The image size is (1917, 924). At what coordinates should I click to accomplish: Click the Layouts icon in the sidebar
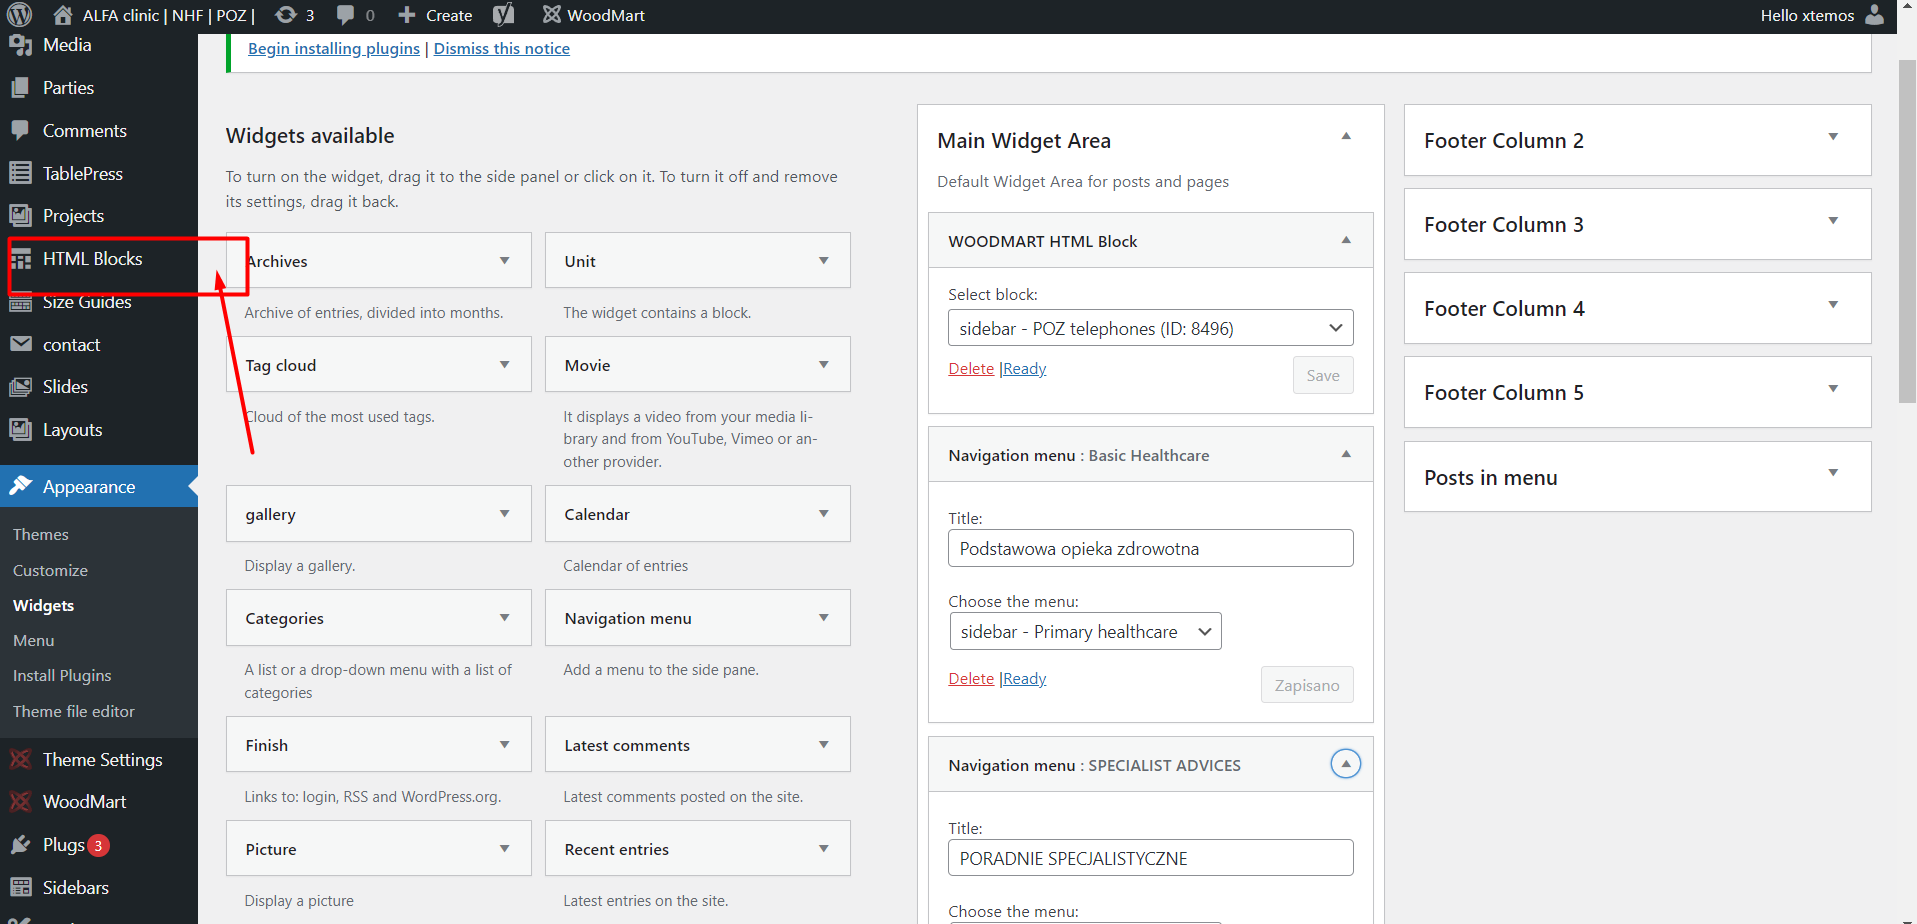coord(20,430)
